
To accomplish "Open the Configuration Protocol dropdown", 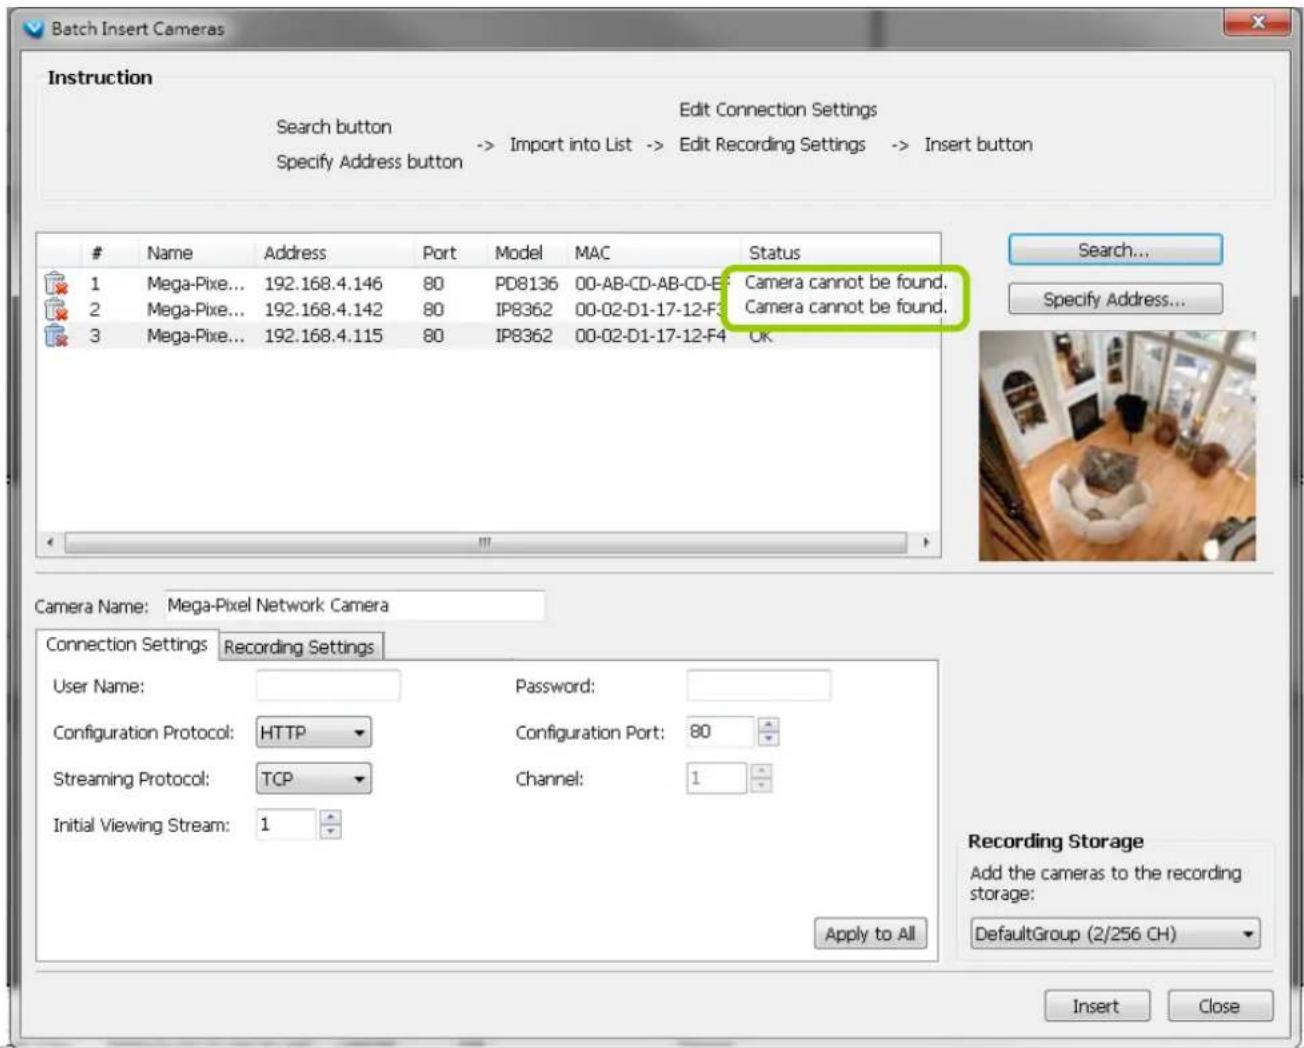I will click(313, 733).
